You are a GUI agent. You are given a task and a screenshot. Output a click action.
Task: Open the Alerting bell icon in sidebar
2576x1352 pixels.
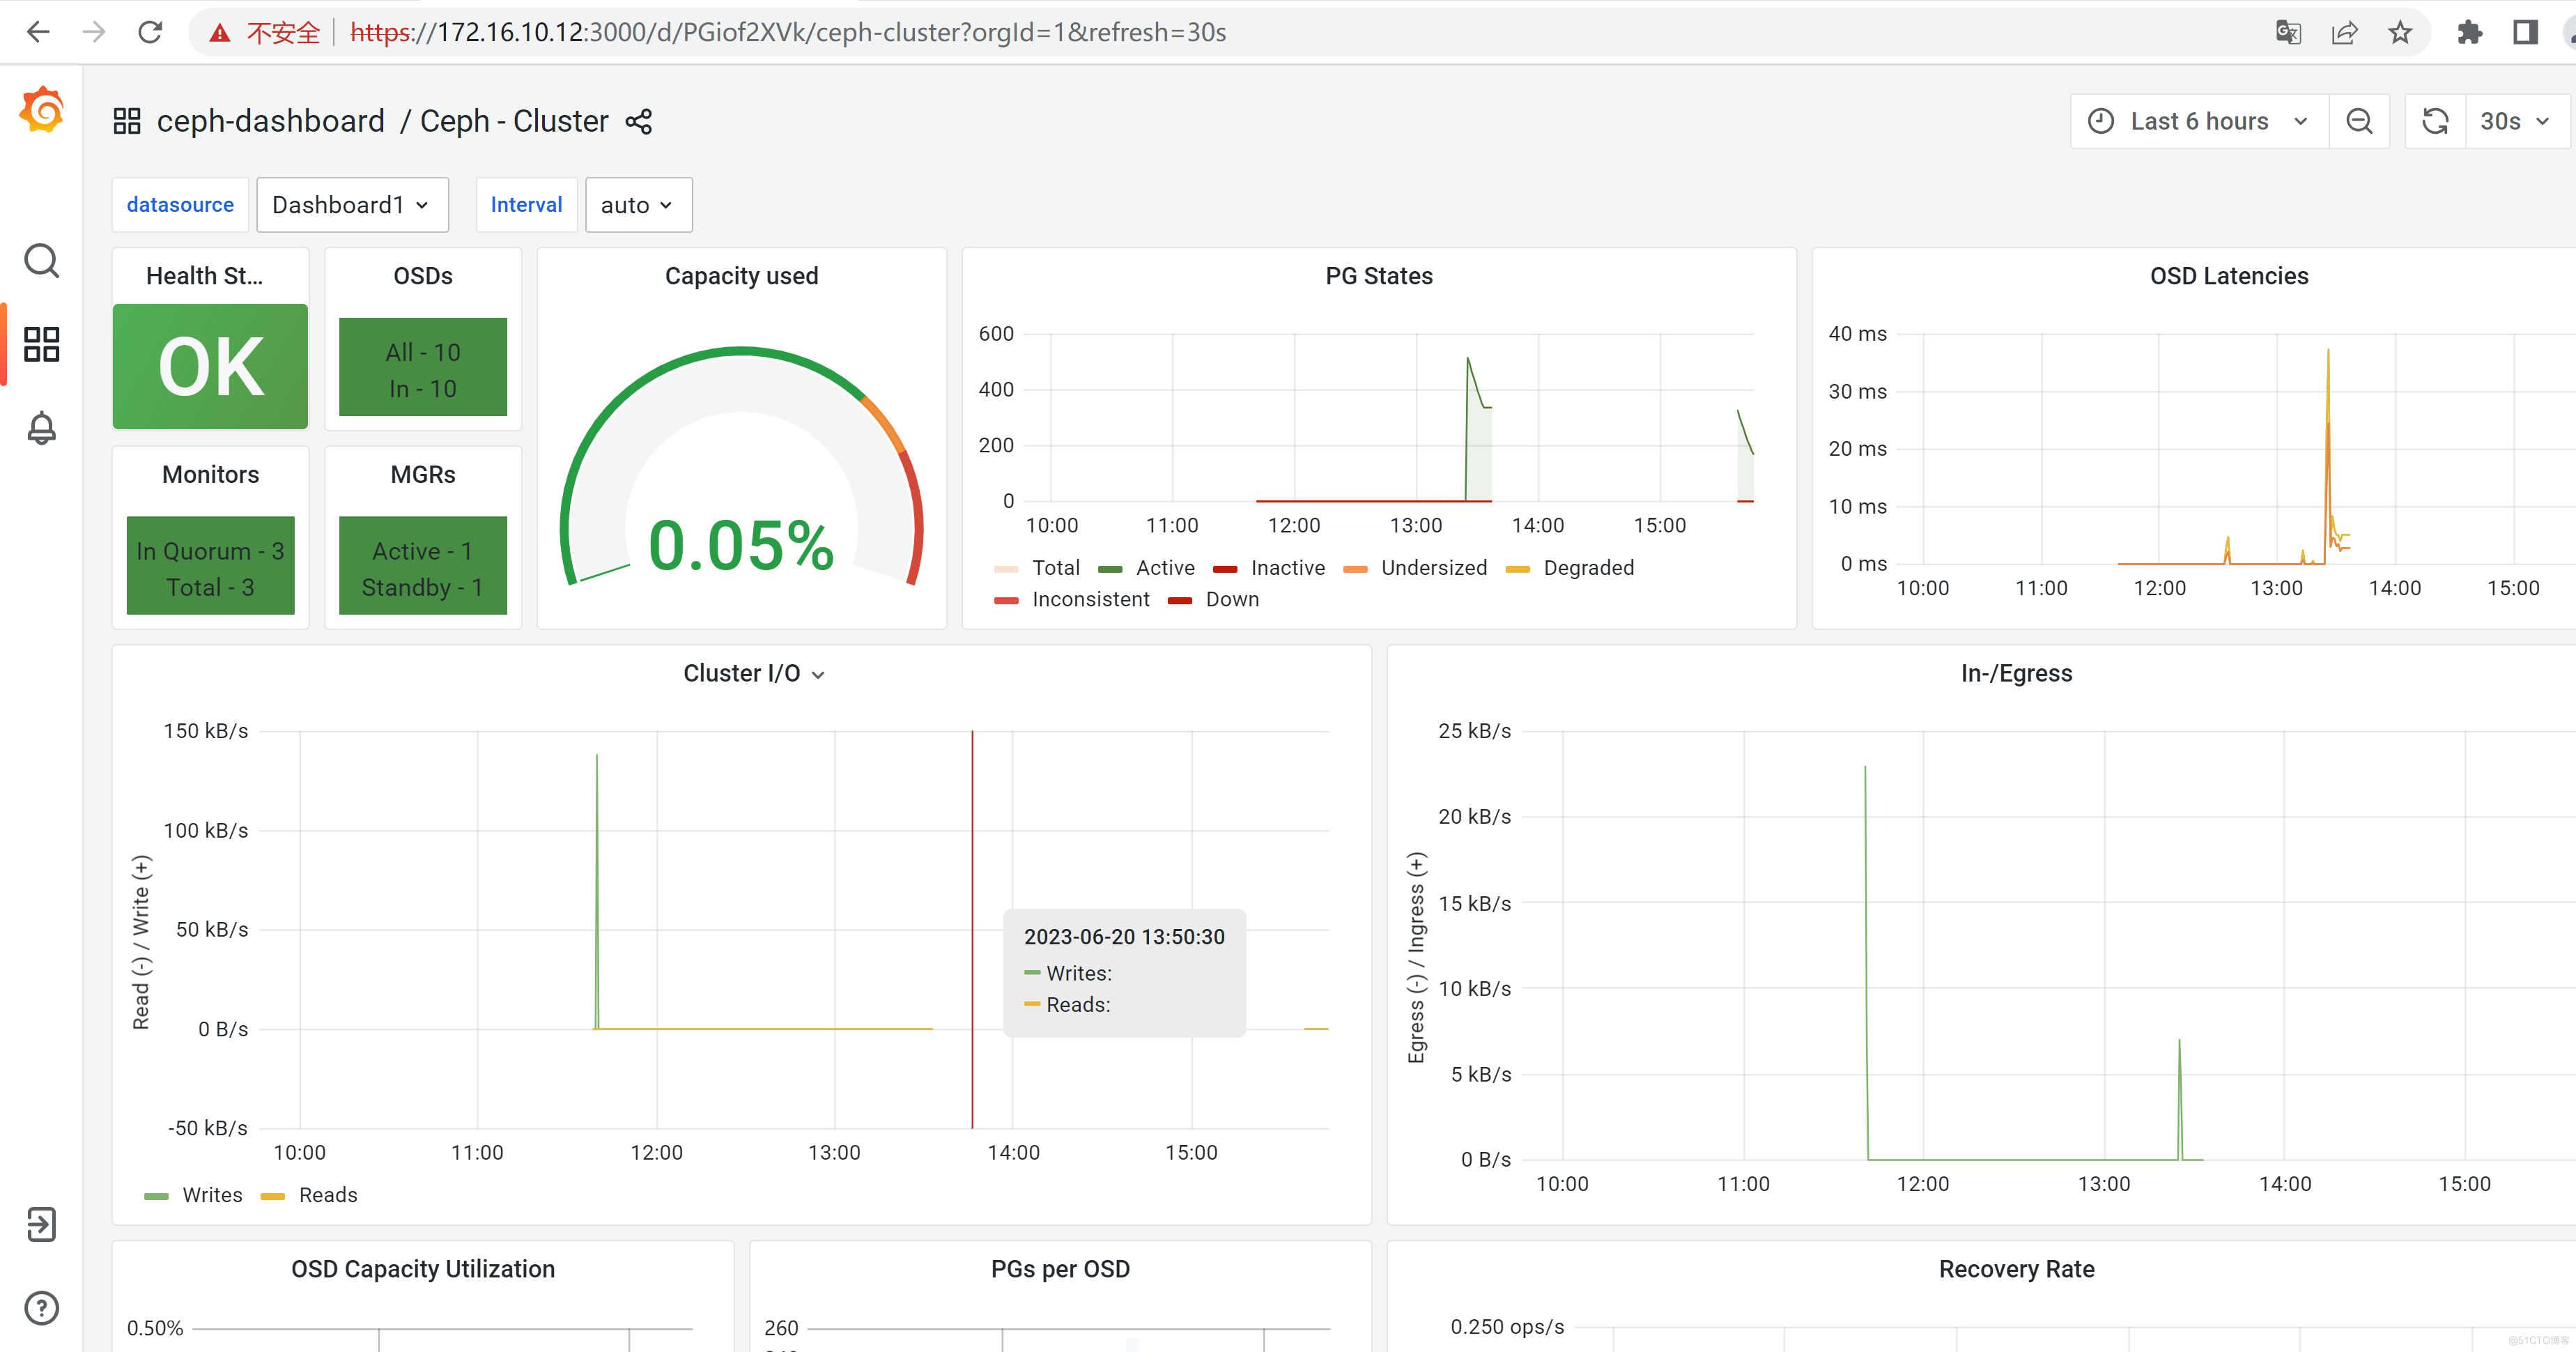pyautogui.click(x=41, y=428)
